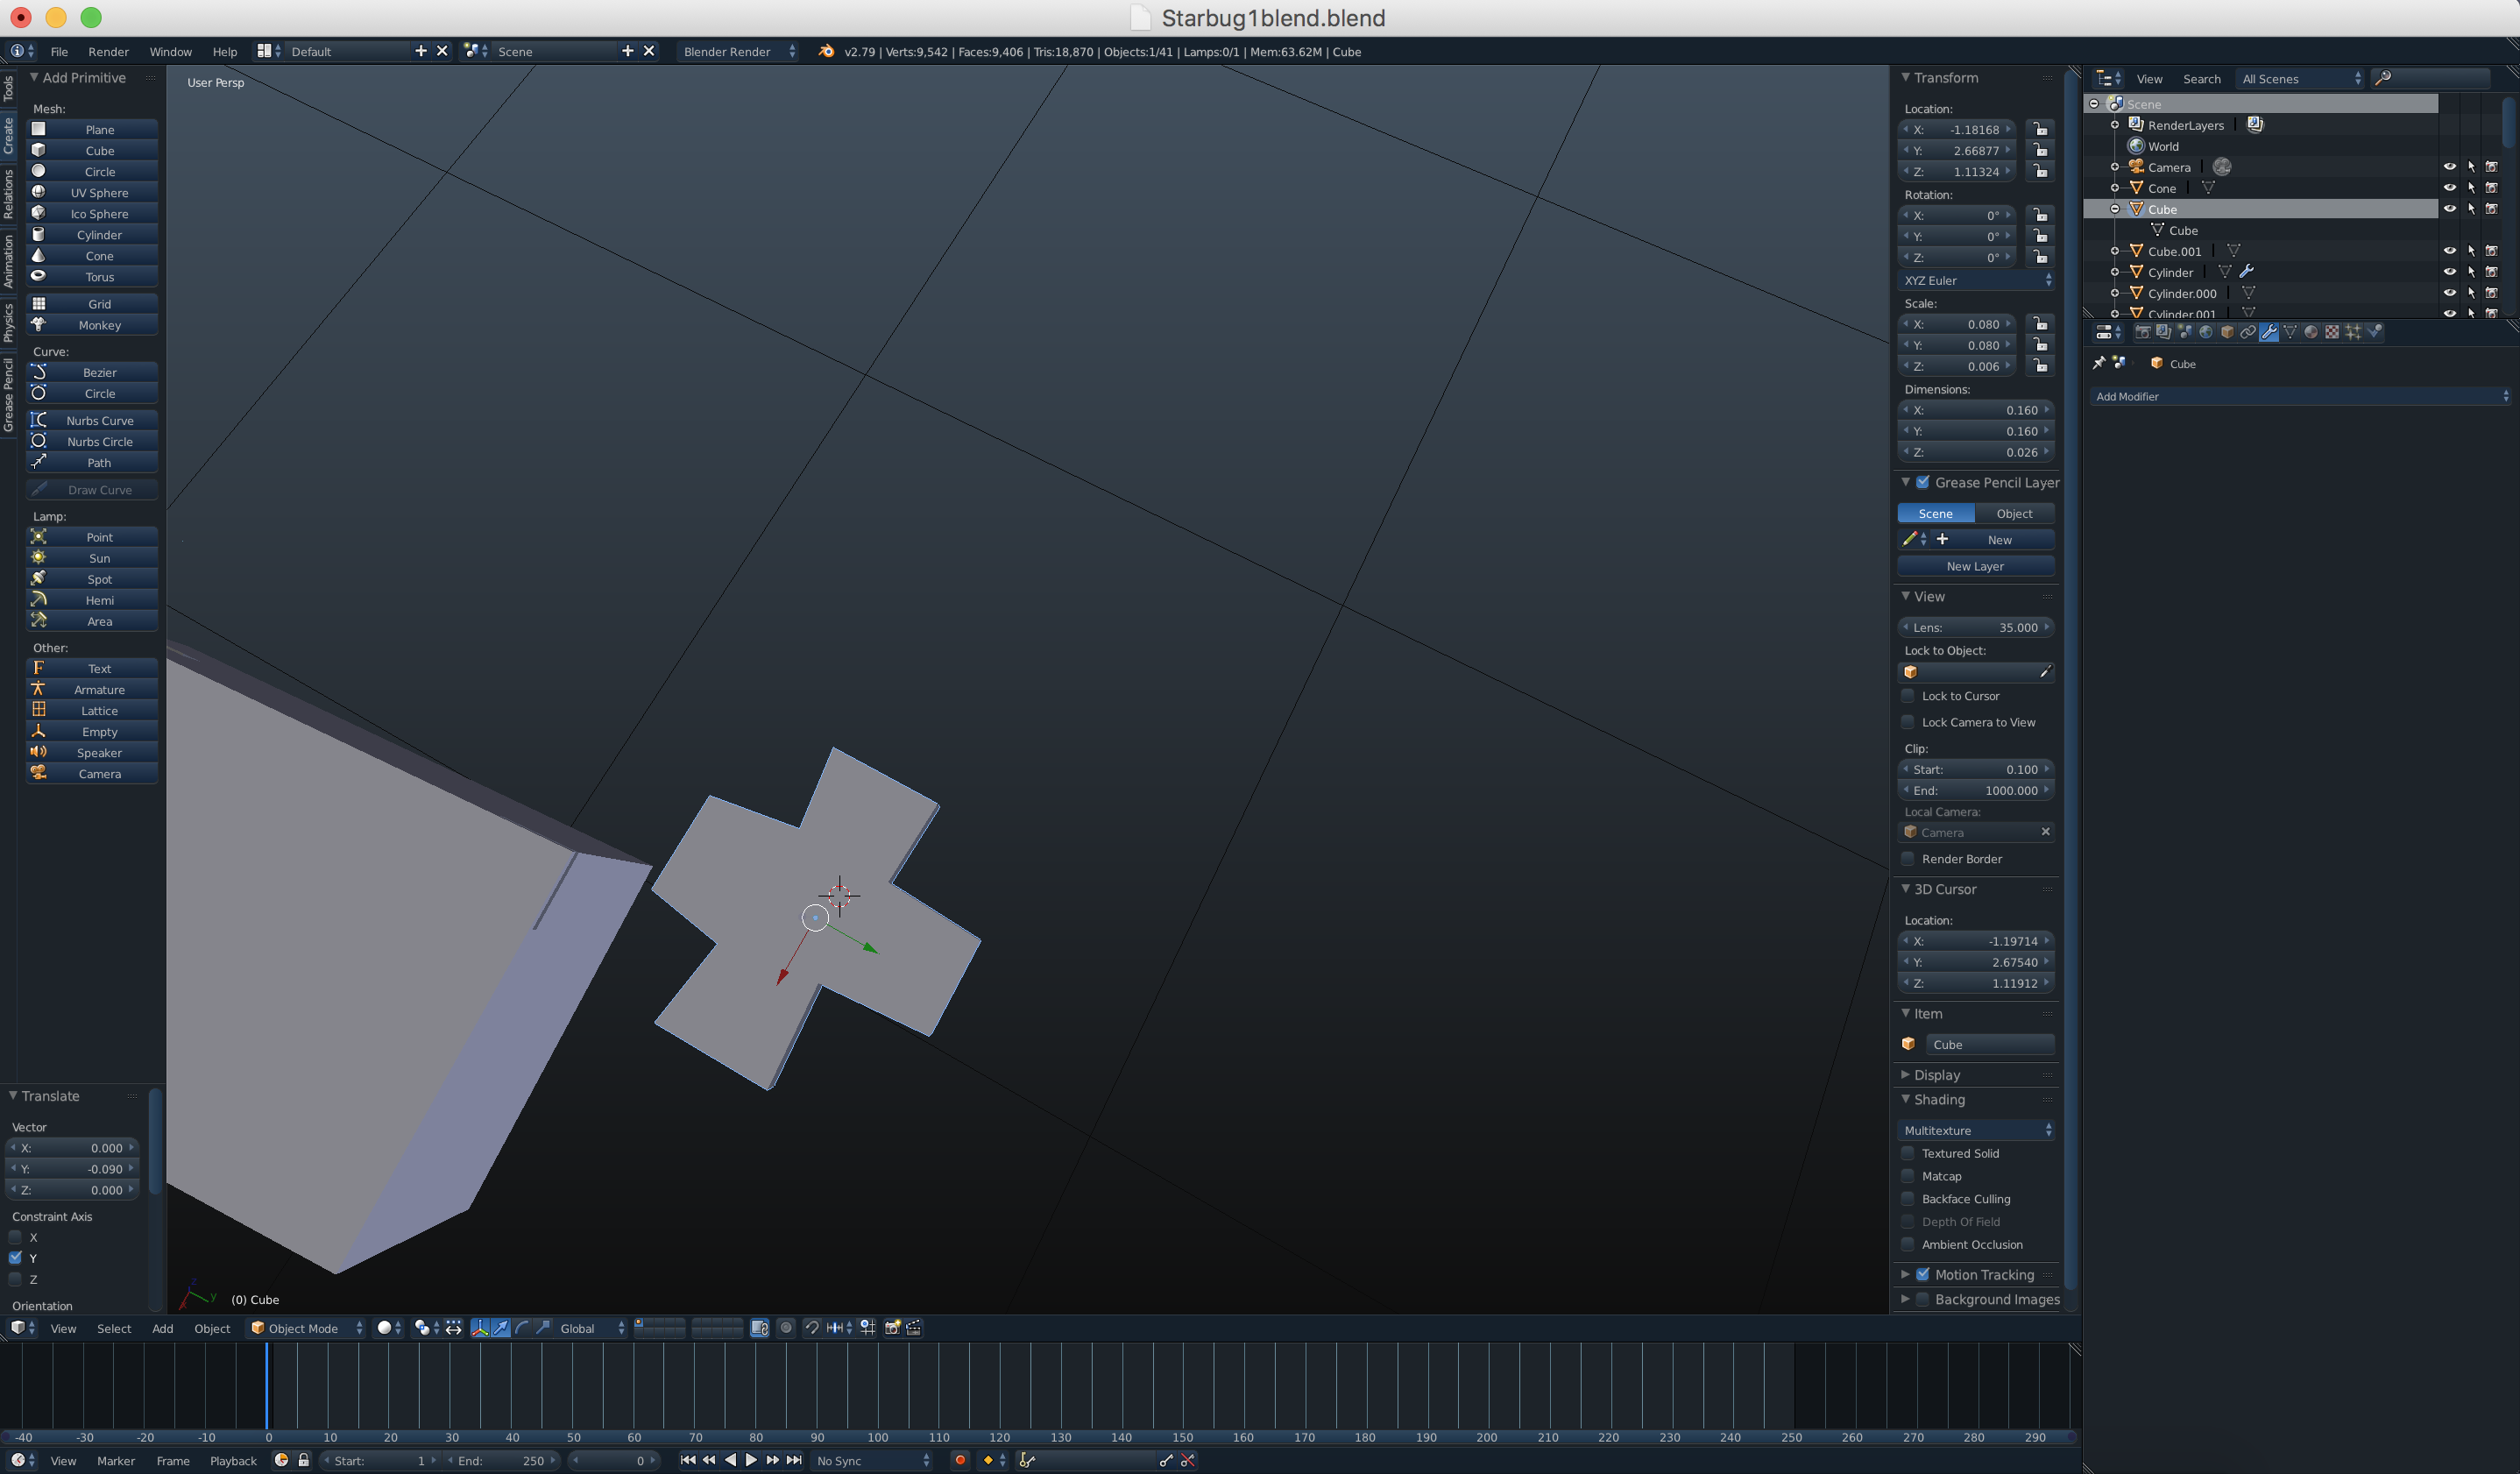This screenshot has width=2520, height=1474.
Task: Switch to the Physics toolshelf tab
Action: point(8,322)
